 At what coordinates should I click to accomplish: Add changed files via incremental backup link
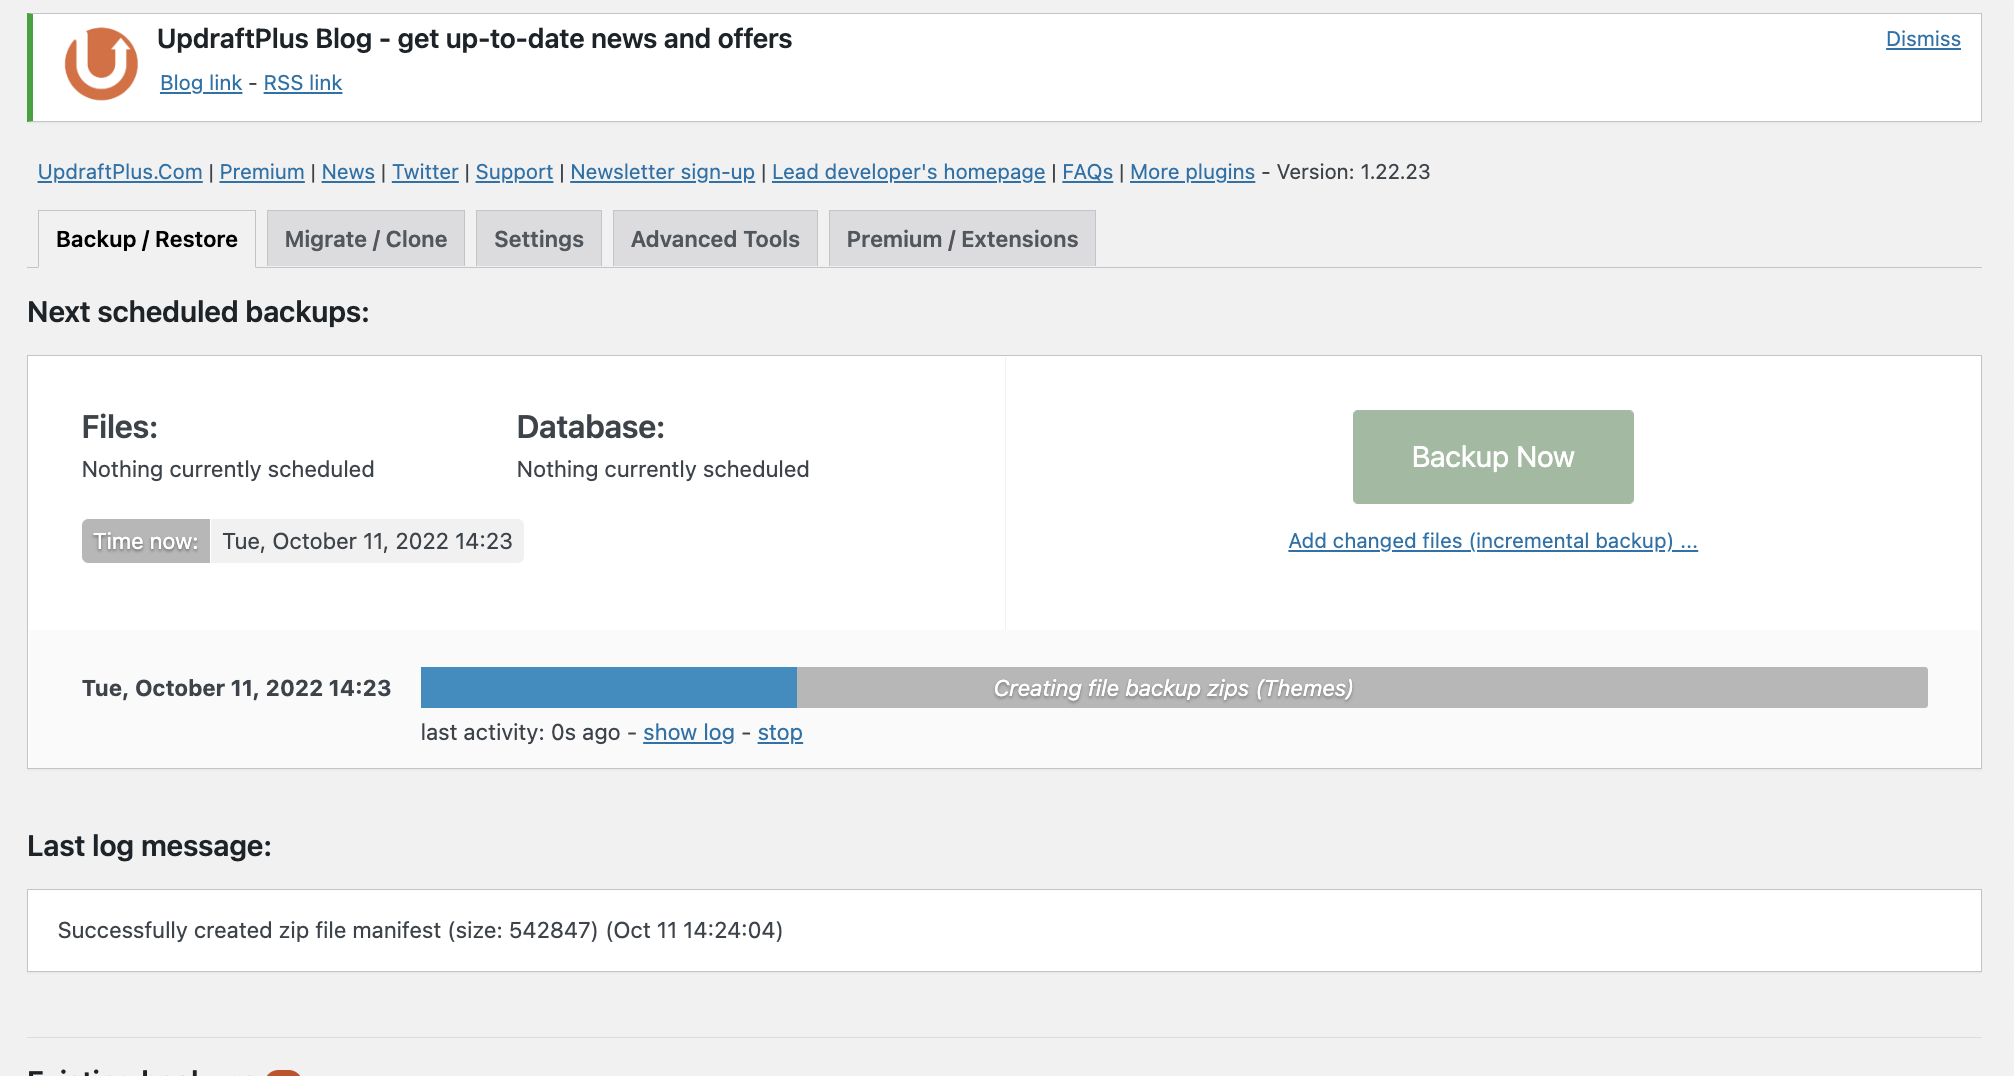click(x=1493, y=541)
